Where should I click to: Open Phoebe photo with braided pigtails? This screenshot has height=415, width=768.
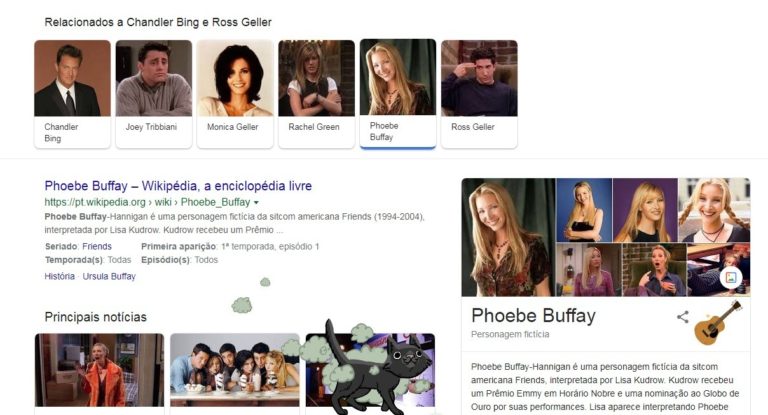click(x=714, y=210)
